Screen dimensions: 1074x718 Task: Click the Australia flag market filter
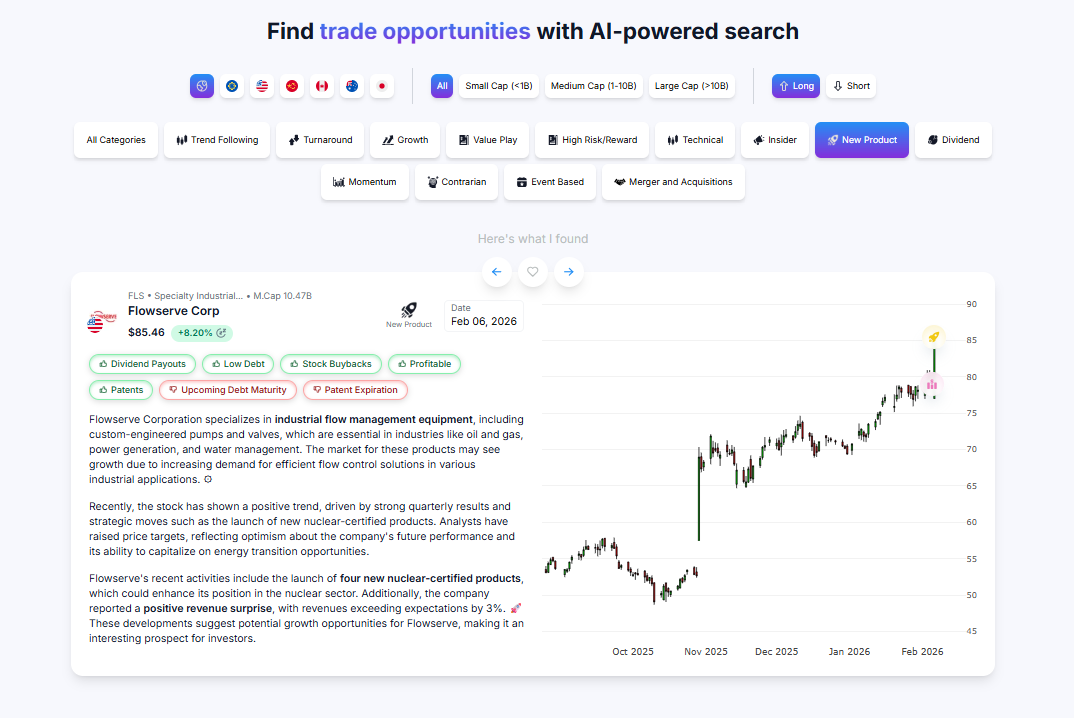point(351,86)
